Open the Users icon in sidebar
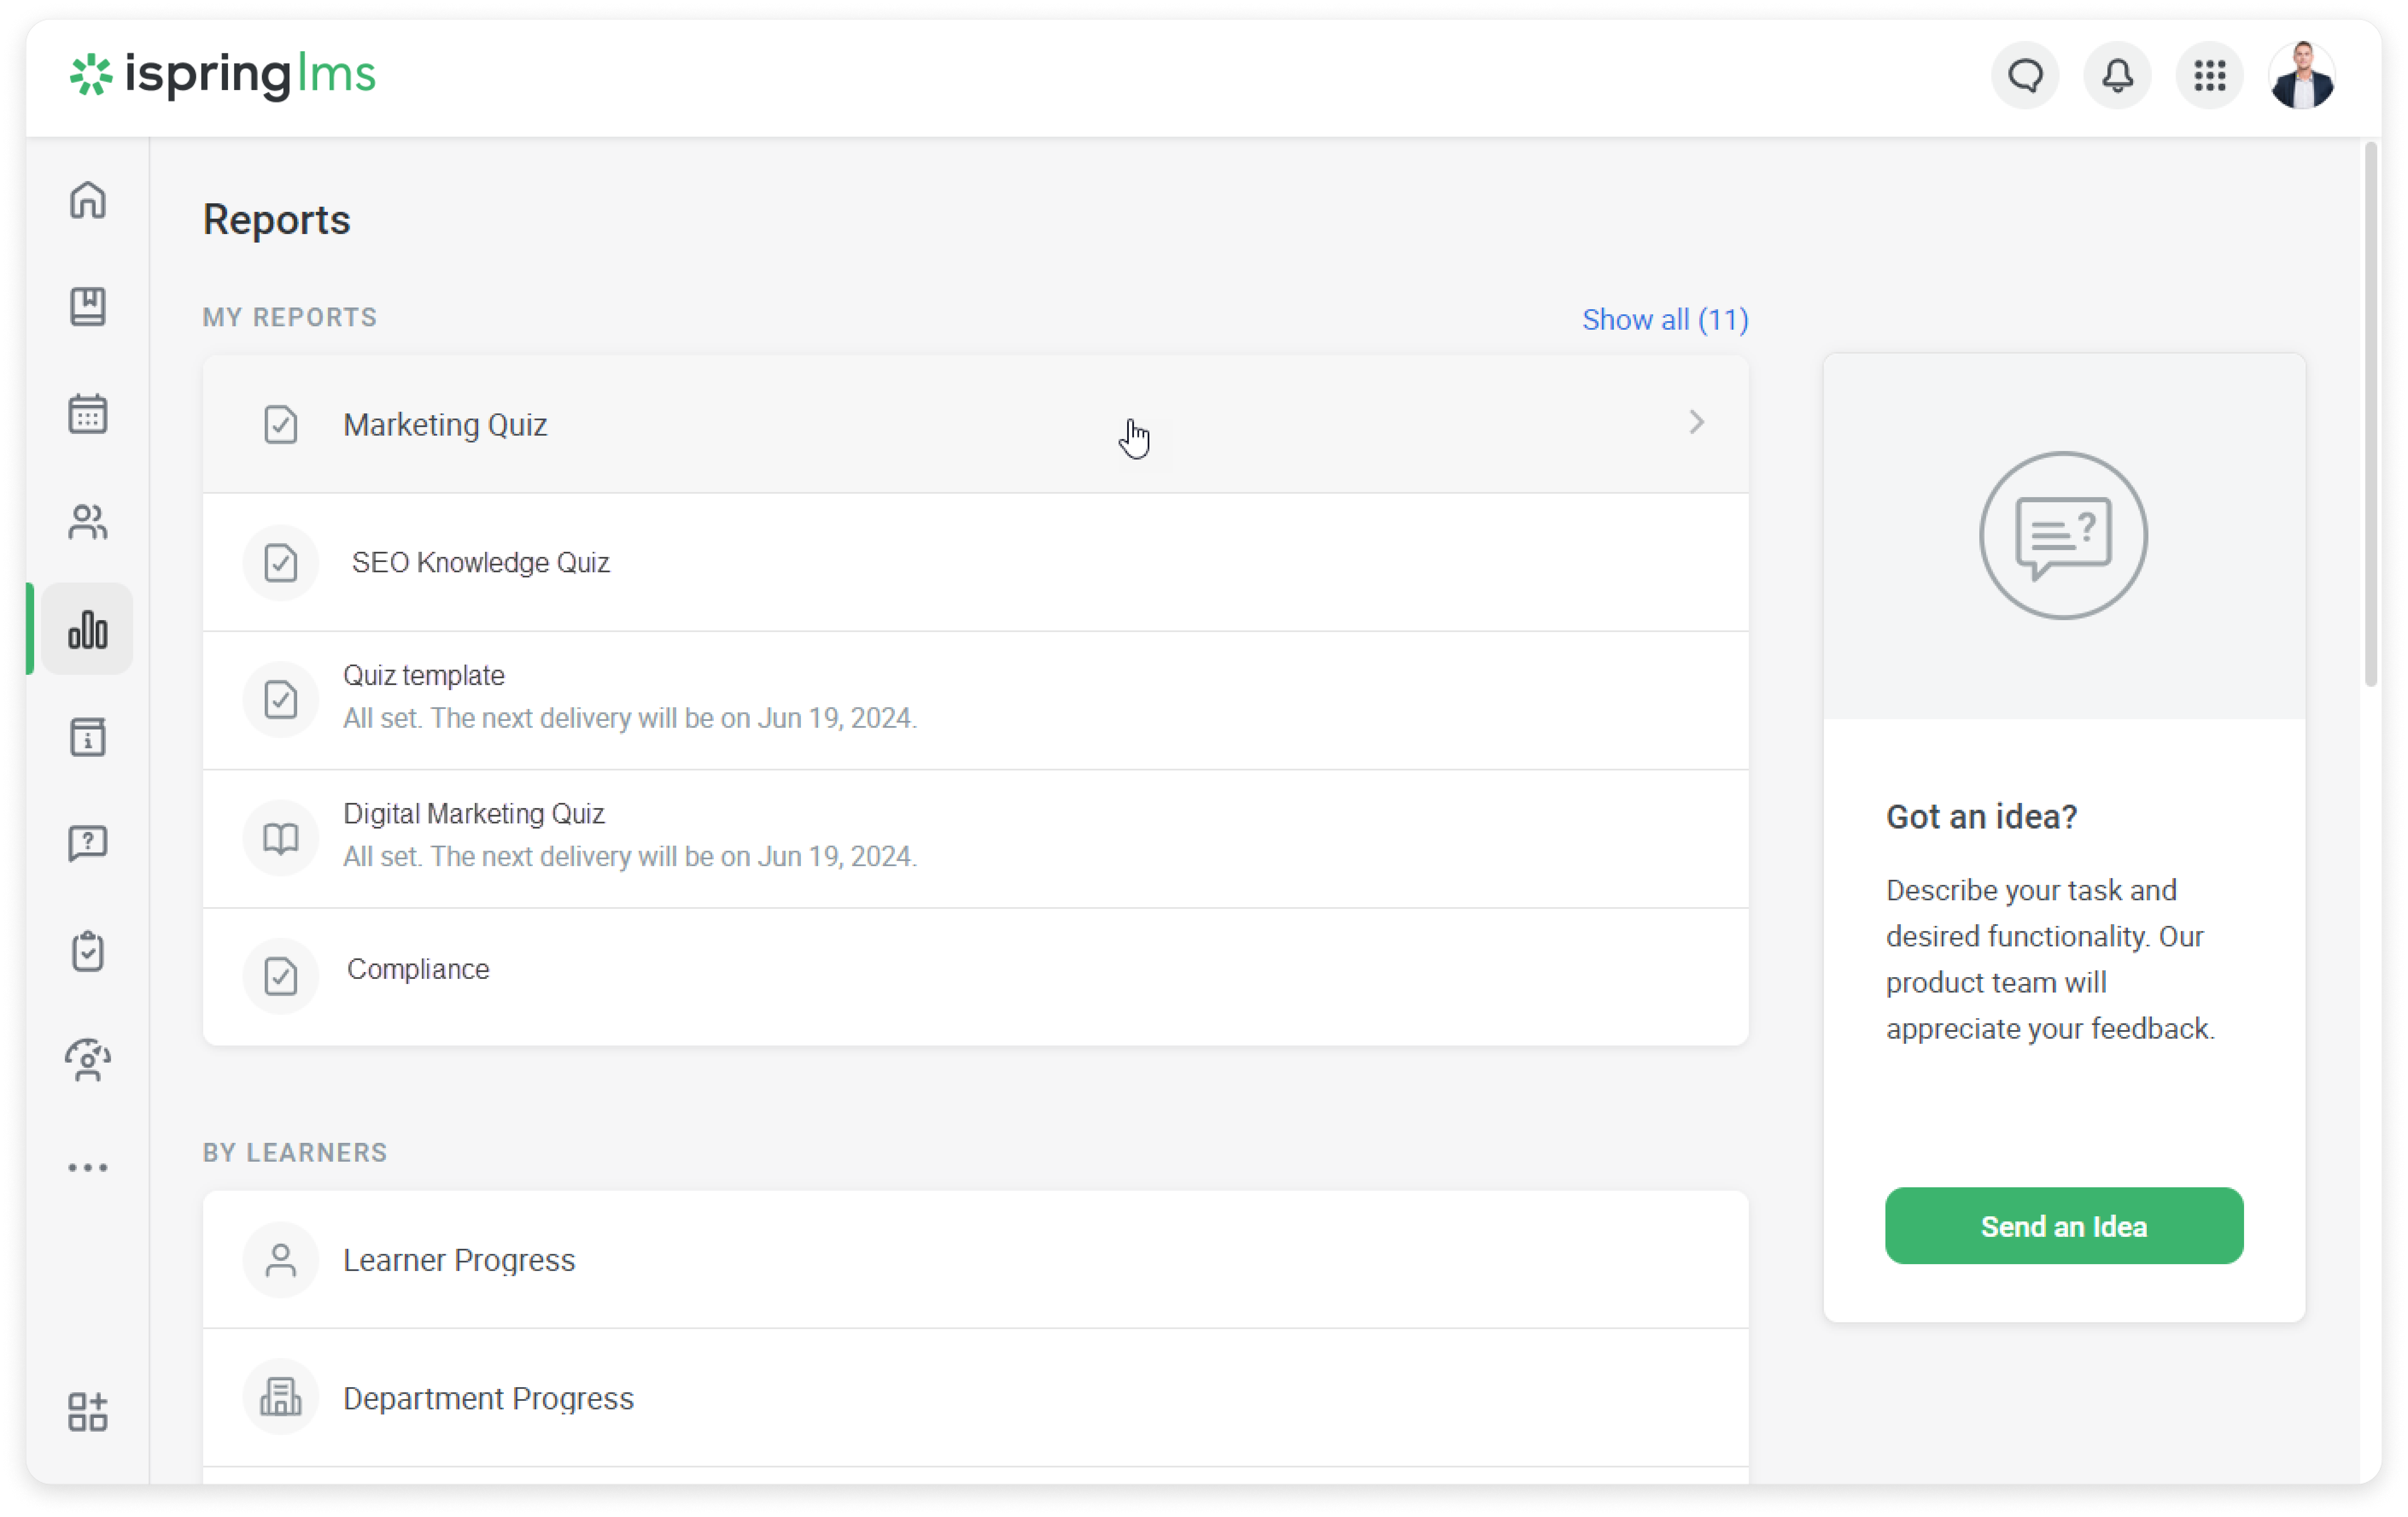The image size is (2408, 1517). pos(88,521)
